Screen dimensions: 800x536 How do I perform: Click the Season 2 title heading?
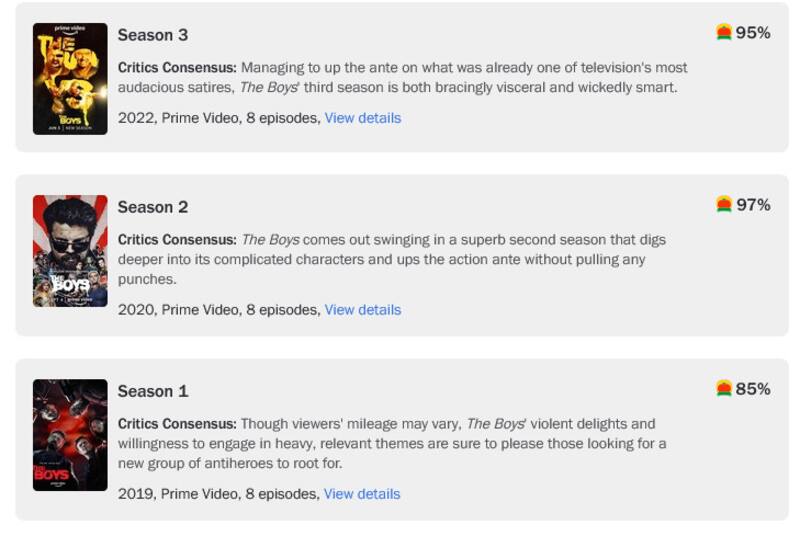(153, 207)
